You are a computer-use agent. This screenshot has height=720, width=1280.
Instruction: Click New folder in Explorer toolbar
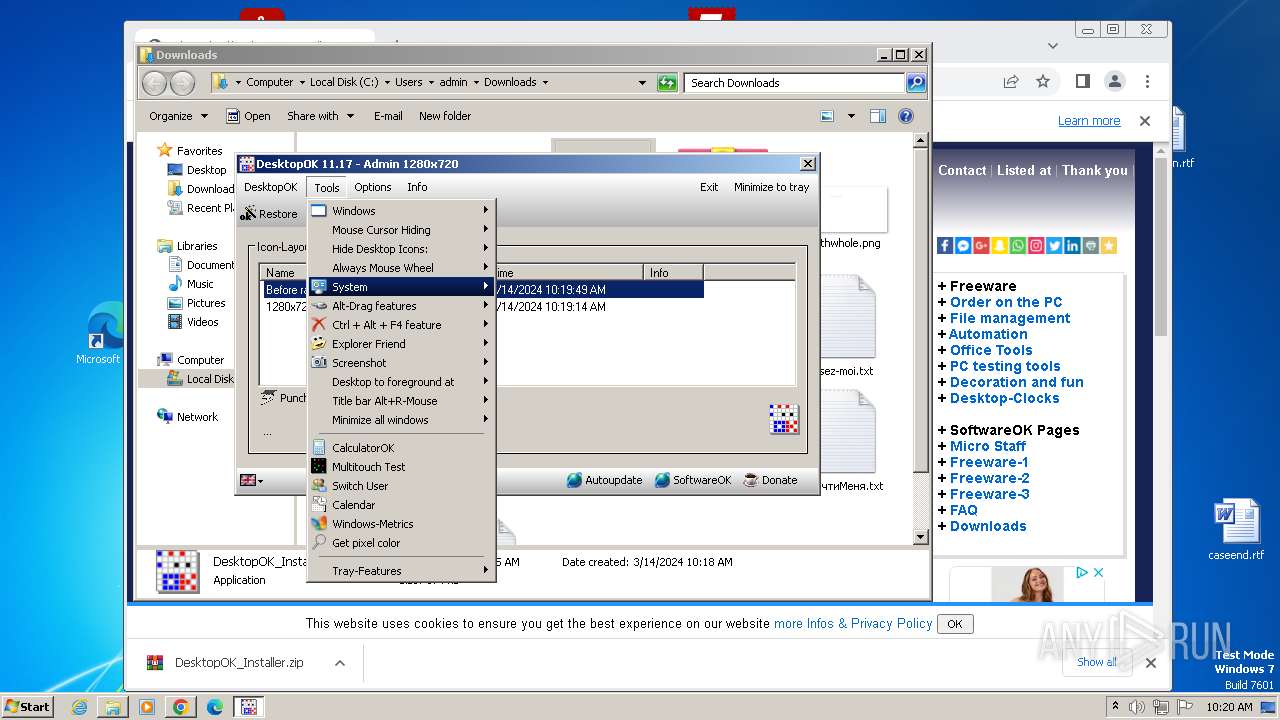445,116
